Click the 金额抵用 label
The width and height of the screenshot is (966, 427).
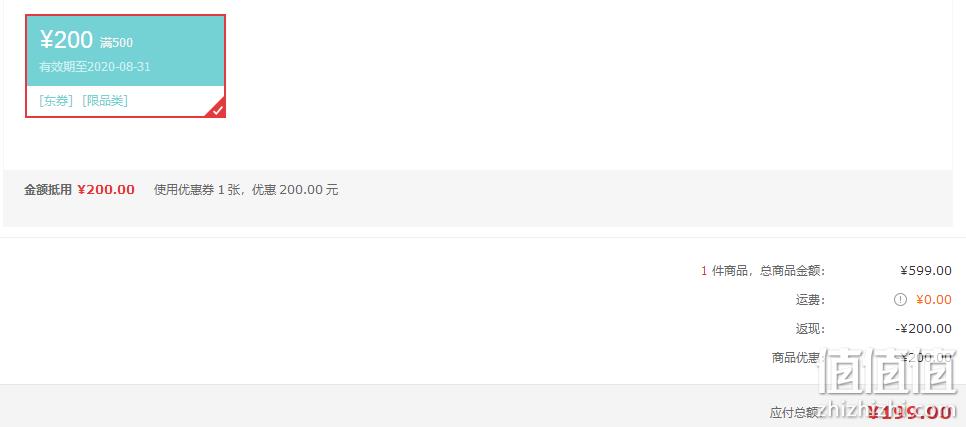tap(48, 190)
